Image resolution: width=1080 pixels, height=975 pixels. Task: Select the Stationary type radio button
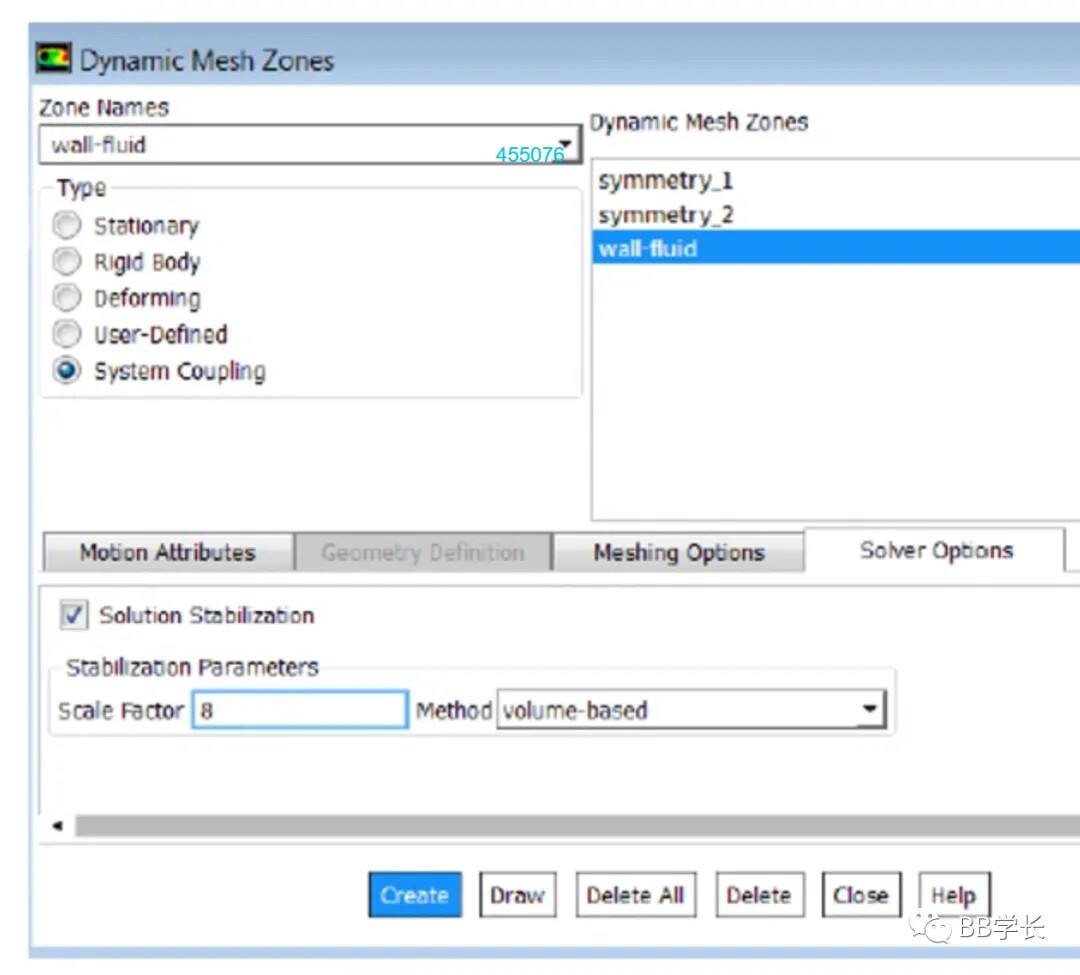tap(67, 226)
